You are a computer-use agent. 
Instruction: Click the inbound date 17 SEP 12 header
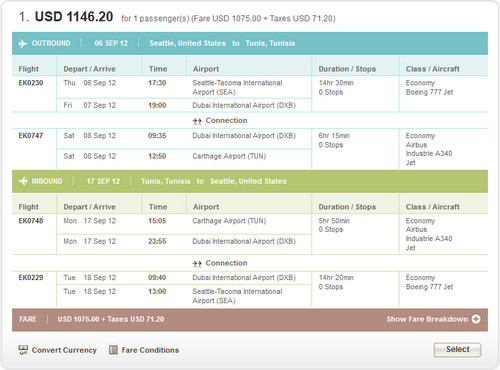pos(103,181)
